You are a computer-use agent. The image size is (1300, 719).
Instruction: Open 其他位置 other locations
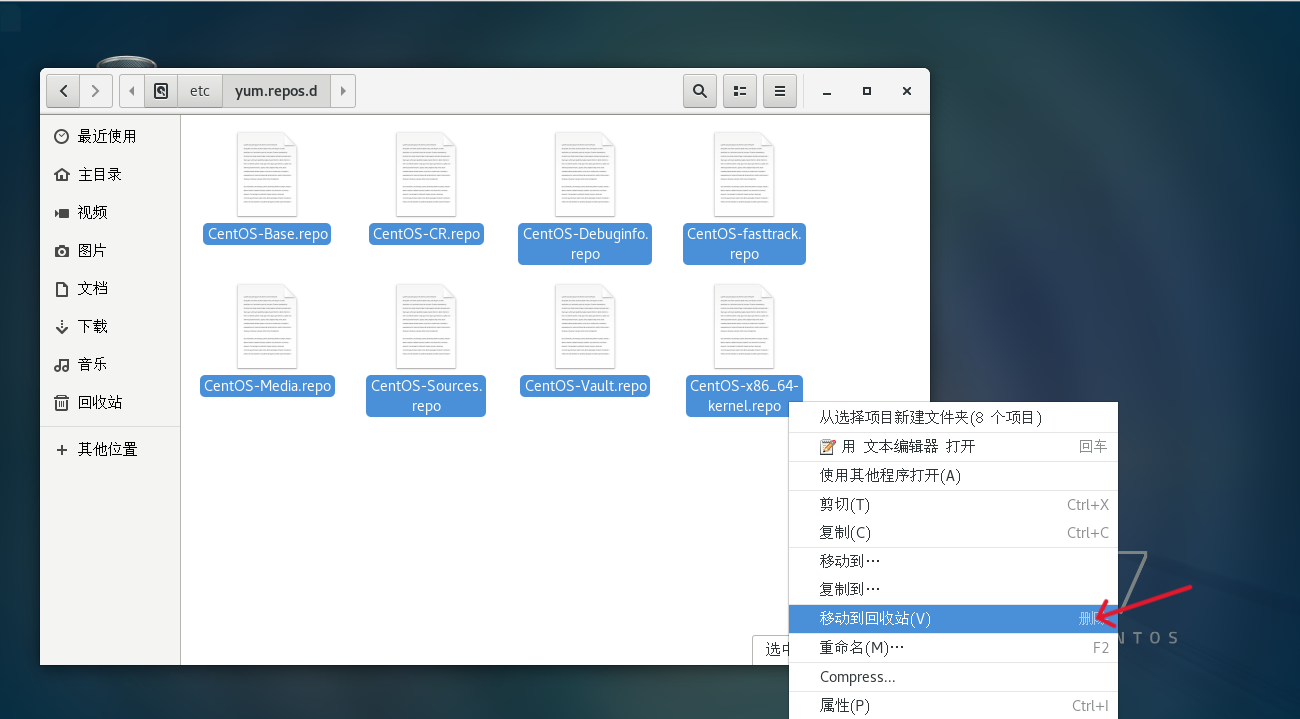tap(110, 449)
